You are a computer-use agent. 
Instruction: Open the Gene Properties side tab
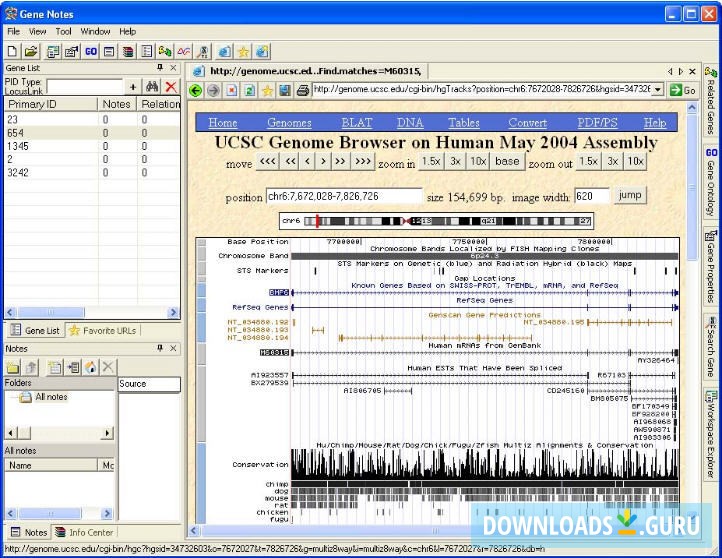[x=710, y=266]
